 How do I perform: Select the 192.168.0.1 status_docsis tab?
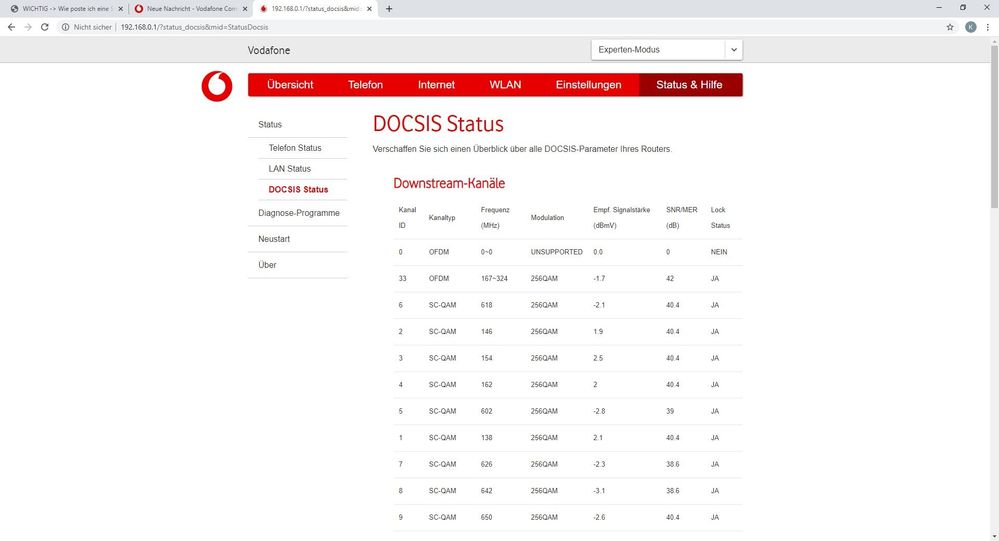pos(315,9)
